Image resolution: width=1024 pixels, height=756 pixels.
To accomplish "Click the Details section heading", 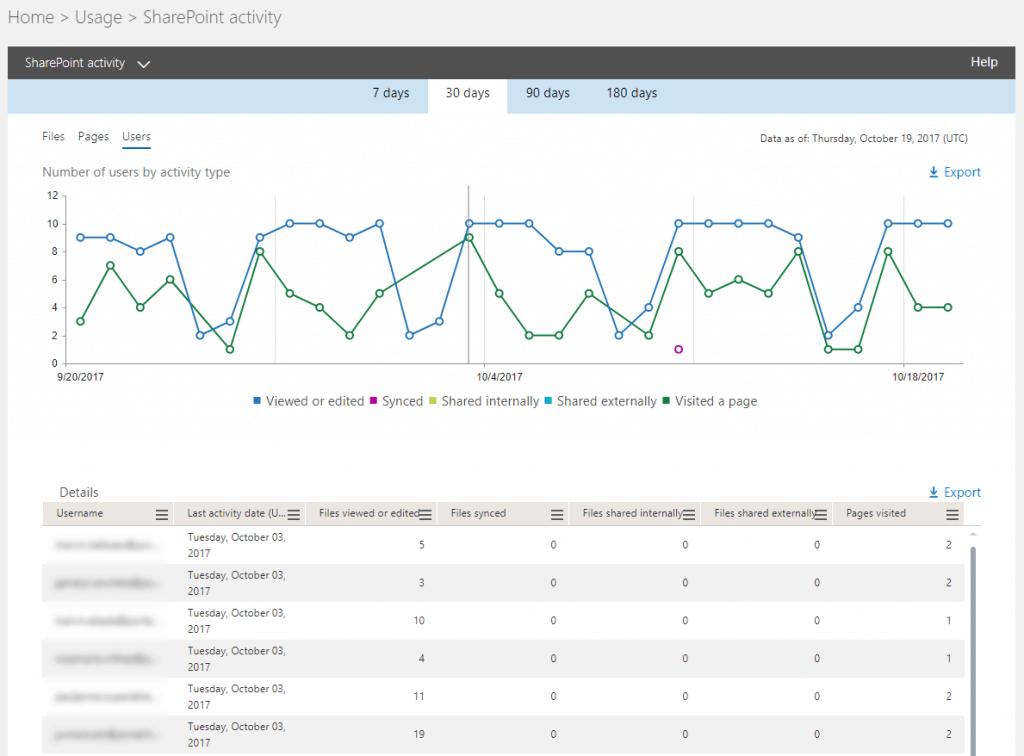I will click(x=79, y=492).
